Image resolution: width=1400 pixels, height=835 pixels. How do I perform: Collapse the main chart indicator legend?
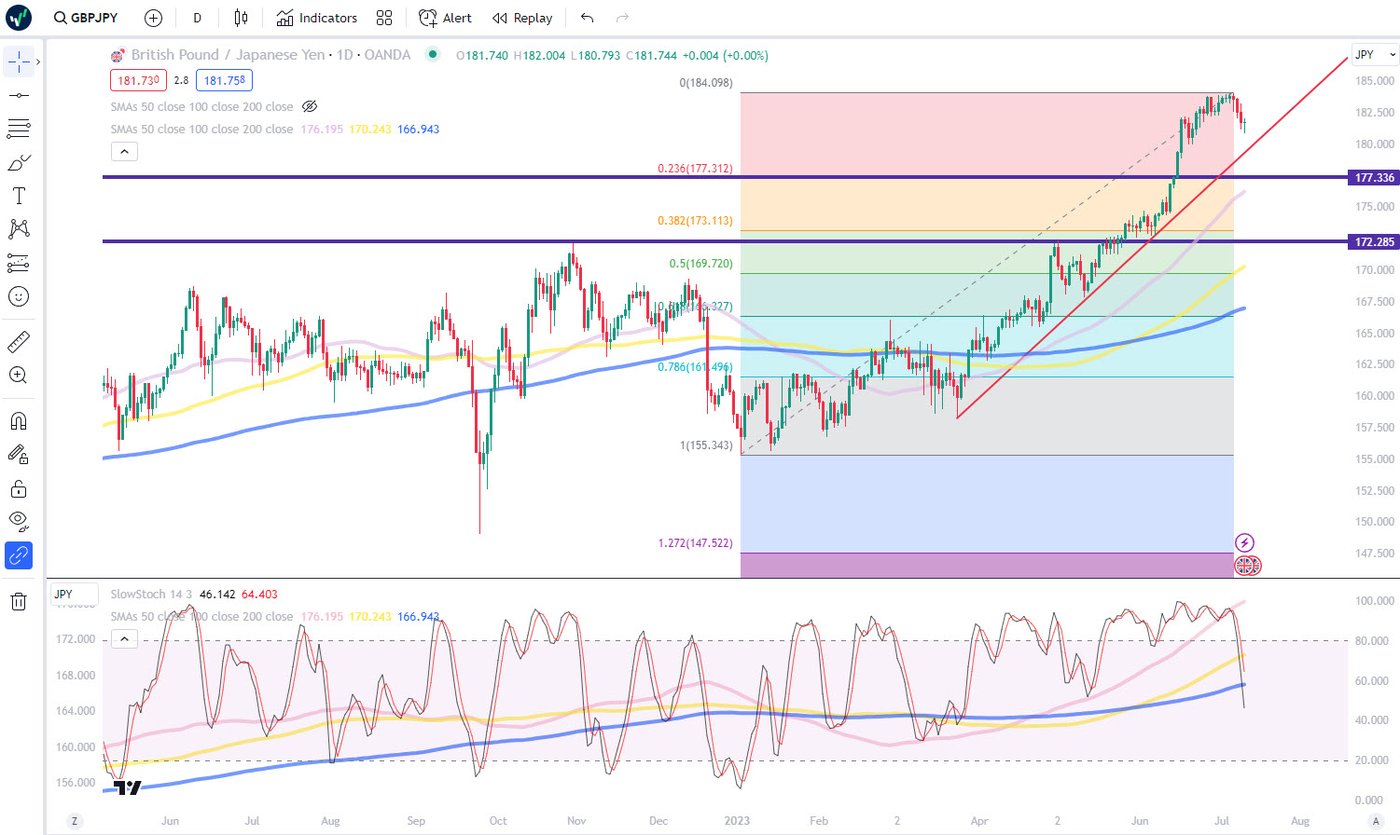click(124, 152)
